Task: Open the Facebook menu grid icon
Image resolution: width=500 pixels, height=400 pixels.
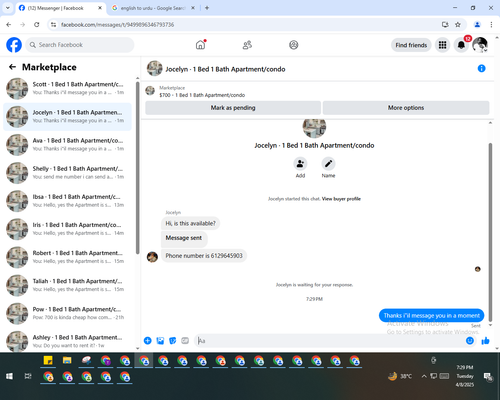Action: [x=442, y=45]
